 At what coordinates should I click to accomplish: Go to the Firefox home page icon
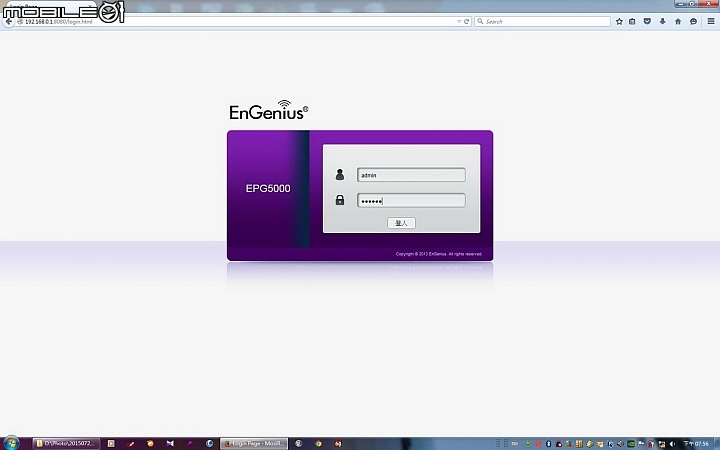[678, 22]
